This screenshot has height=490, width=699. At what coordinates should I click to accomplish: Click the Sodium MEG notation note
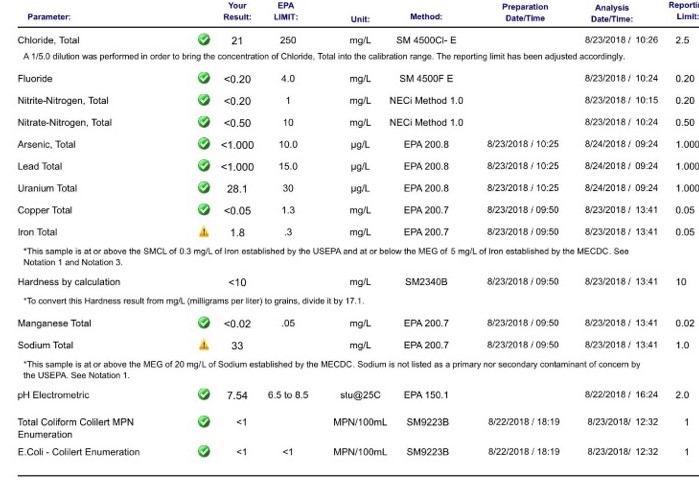pos(332,370)
